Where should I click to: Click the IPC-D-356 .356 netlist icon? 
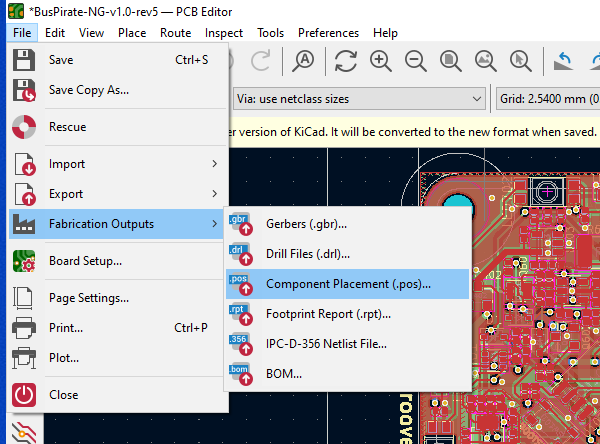point(241,344)
